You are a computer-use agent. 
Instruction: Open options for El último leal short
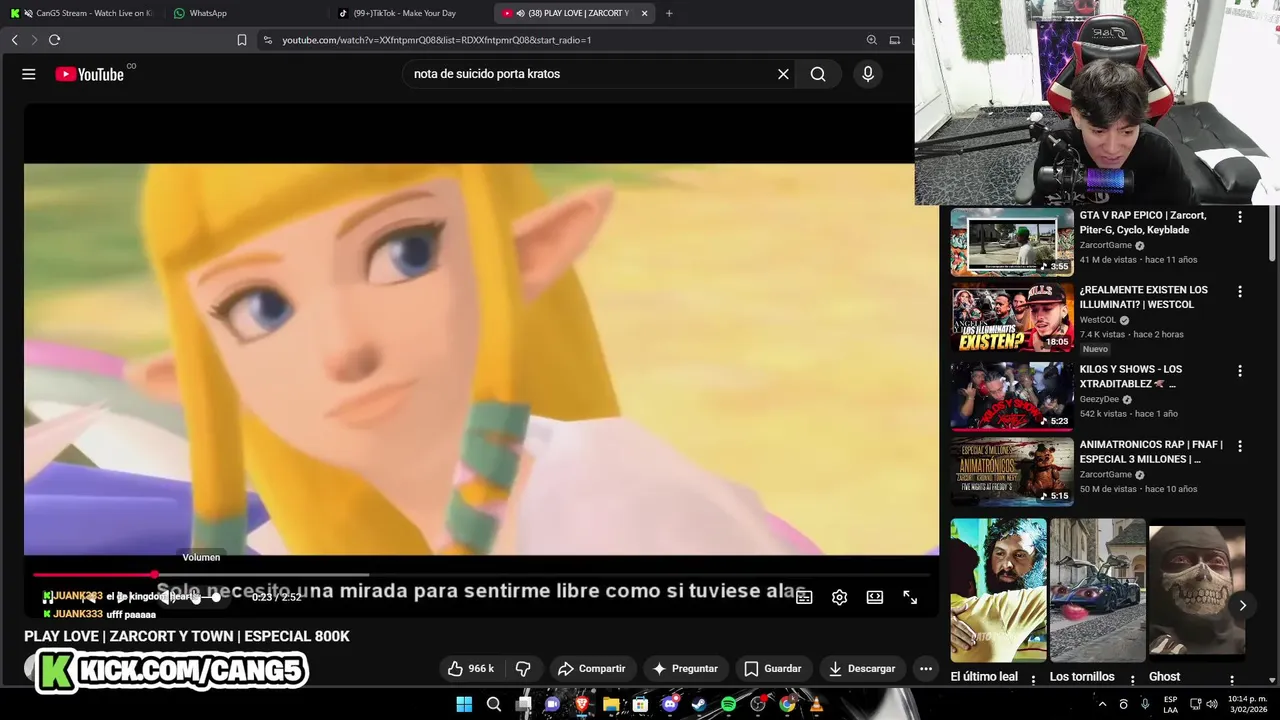point(1034,679)
